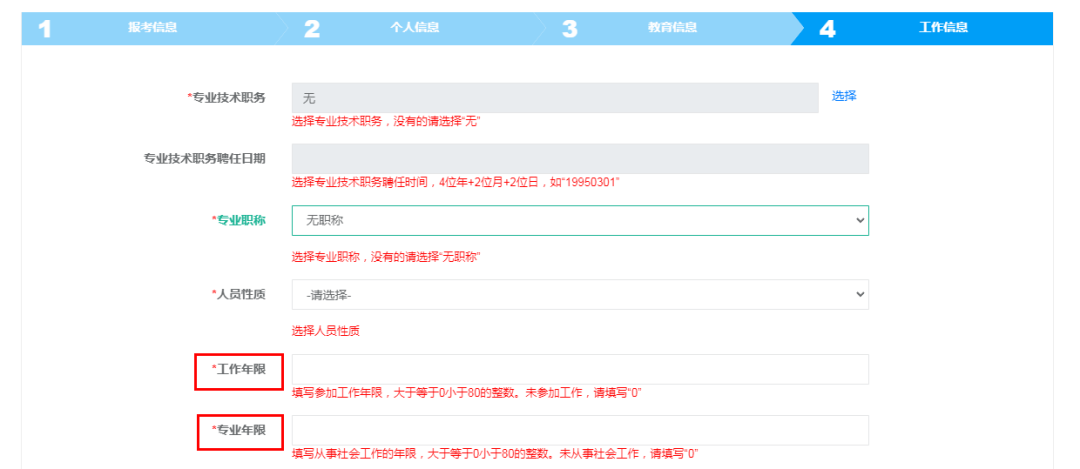Open the 教育信息 step tab

(672, 28)
